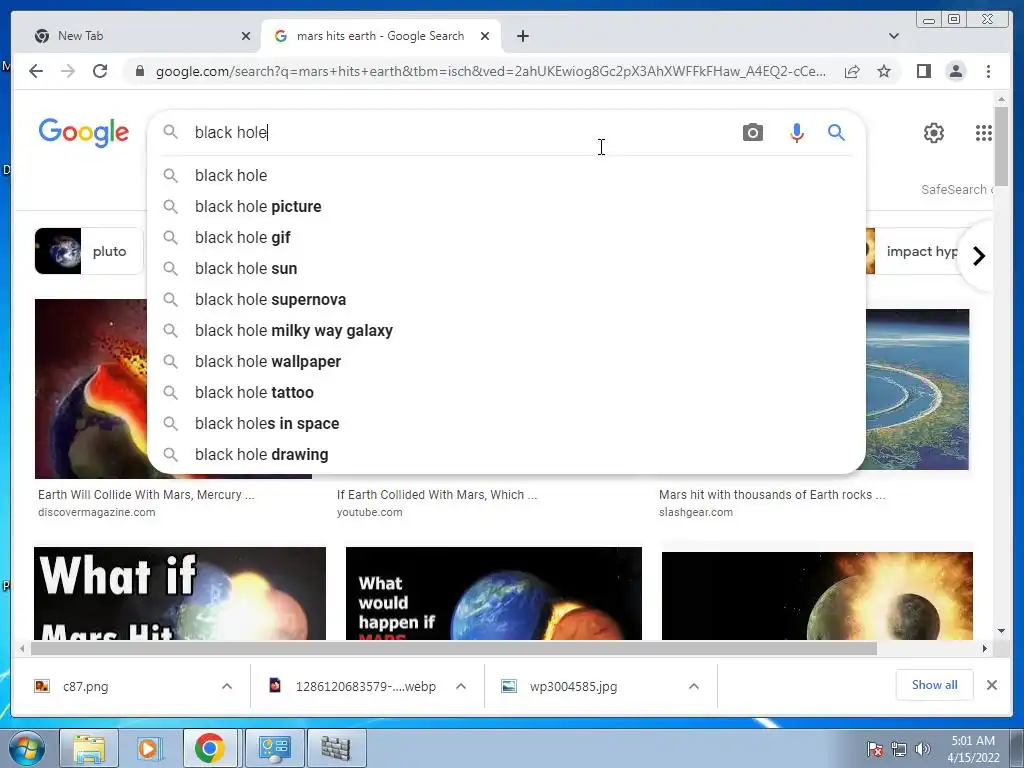Click the forward navigation arrow
The width and height of the screenshot is (1024, 768).
tap(68, 71)
